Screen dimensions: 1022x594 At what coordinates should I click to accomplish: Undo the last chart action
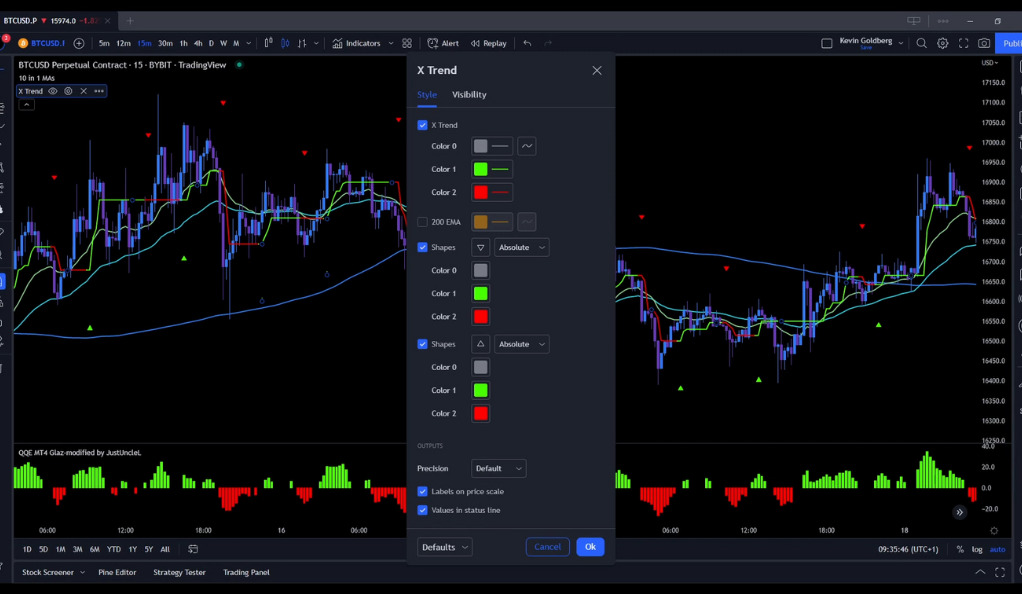[x=527, y=44]
